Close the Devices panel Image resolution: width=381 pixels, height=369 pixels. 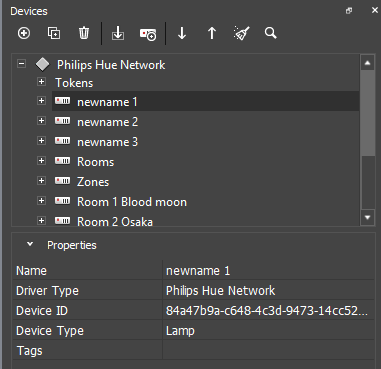[375, 11]
